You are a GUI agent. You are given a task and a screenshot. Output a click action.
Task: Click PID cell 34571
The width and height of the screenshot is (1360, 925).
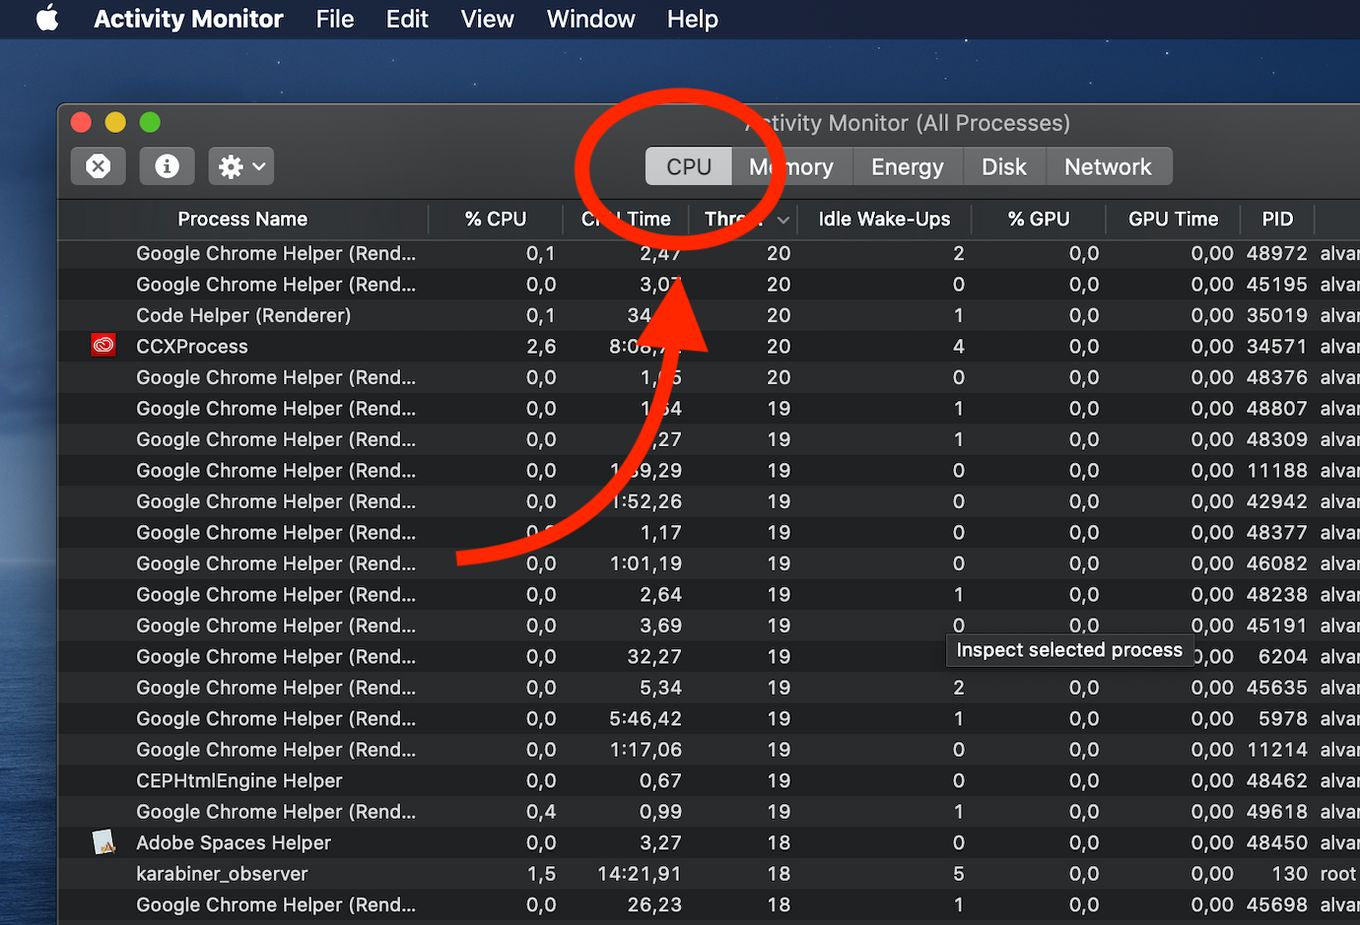[1277, 346]
